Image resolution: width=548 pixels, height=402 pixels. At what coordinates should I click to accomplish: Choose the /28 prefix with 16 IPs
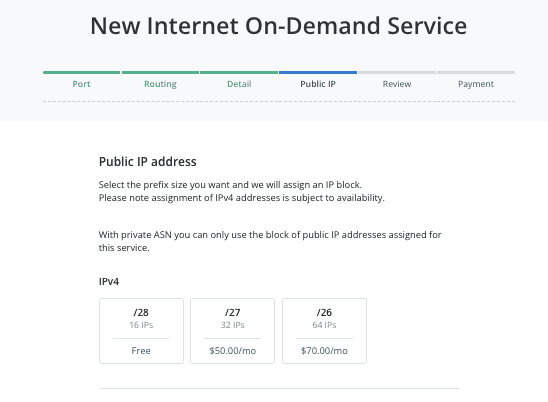click(141, 331)
